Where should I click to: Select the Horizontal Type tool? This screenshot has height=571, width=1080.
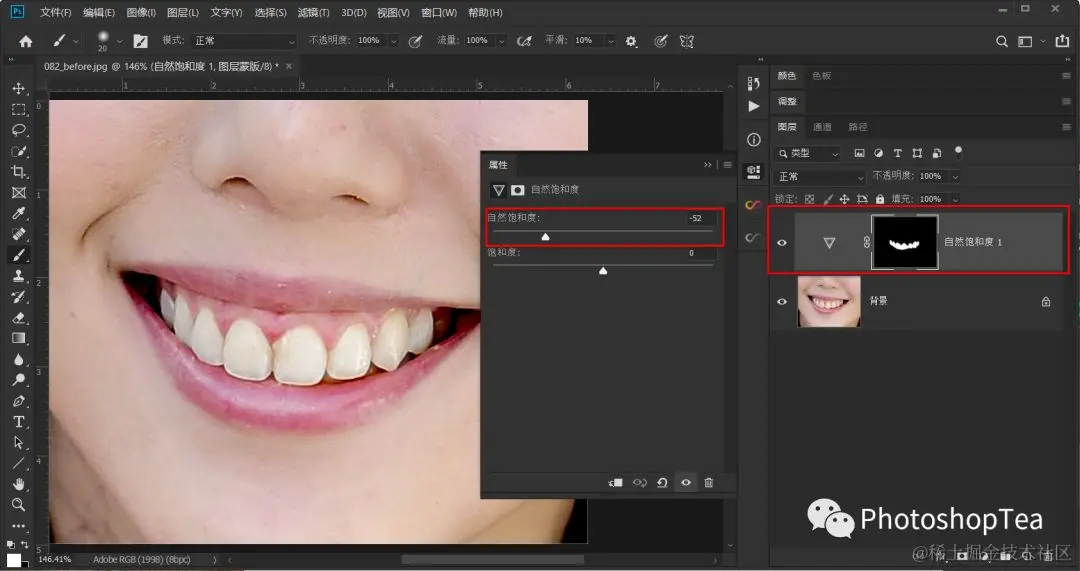point(18,422)
